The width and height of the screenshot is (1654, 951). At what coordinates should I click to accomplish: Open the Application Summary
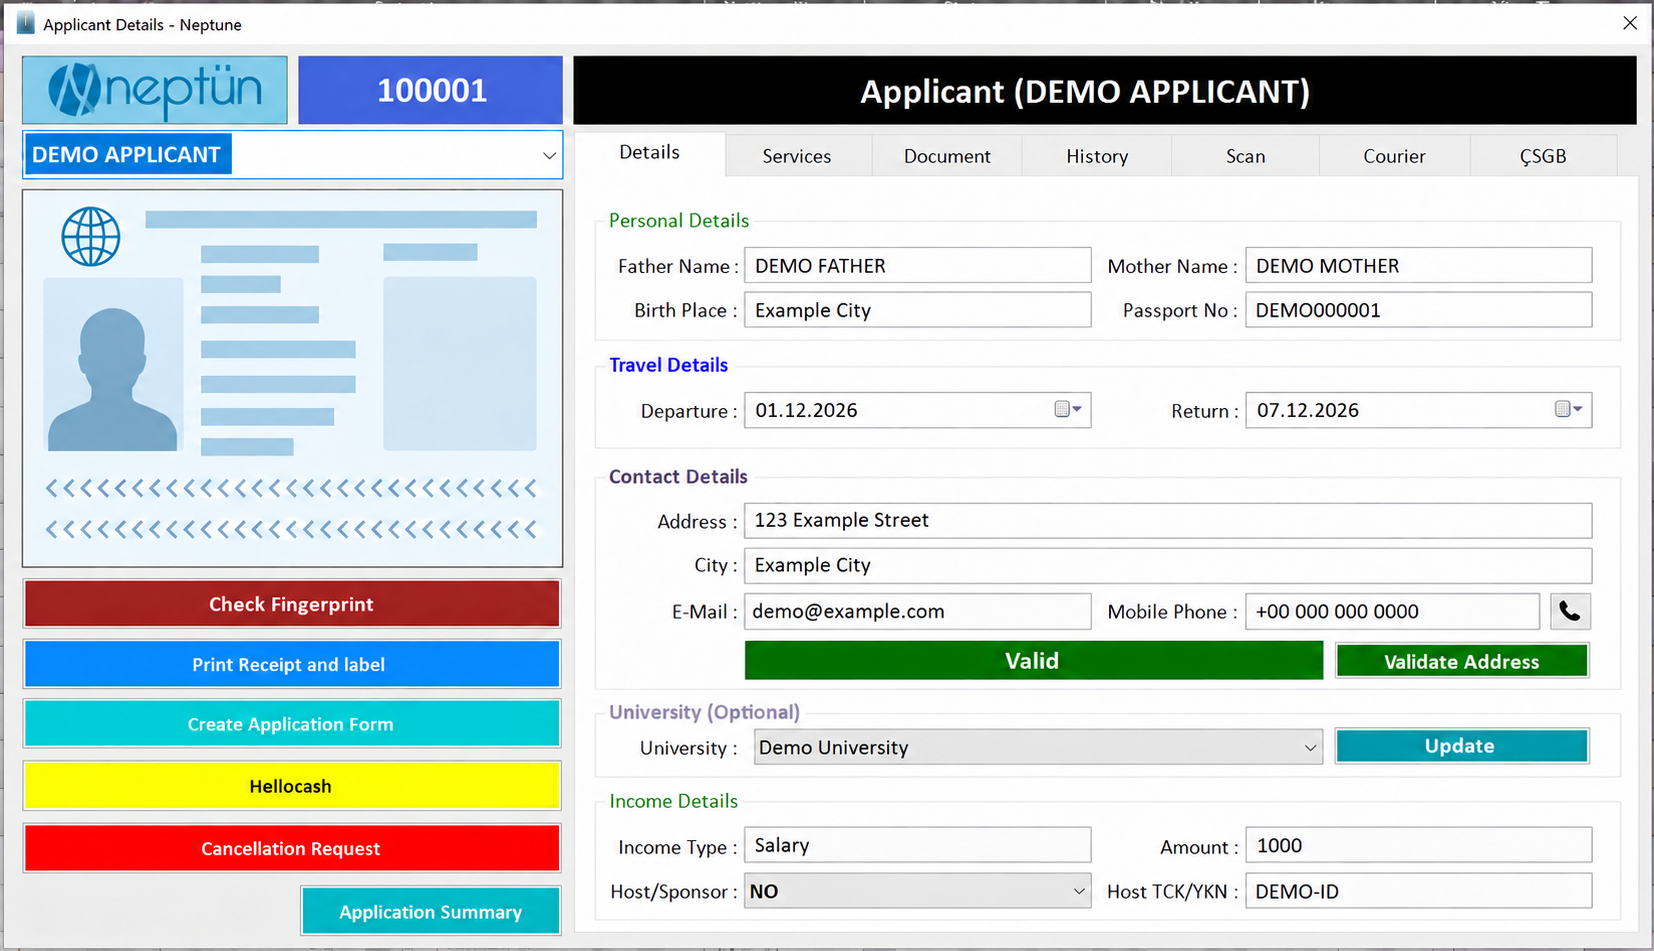(431, 911)
